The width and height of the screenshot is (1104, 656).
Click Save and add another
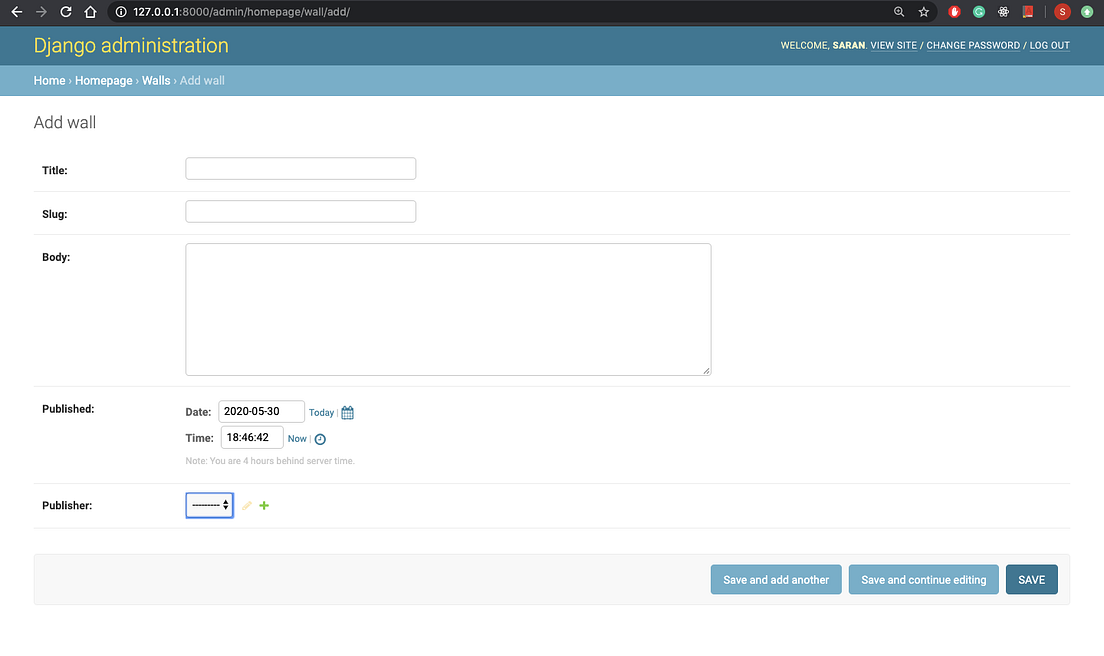coord(775,579)
